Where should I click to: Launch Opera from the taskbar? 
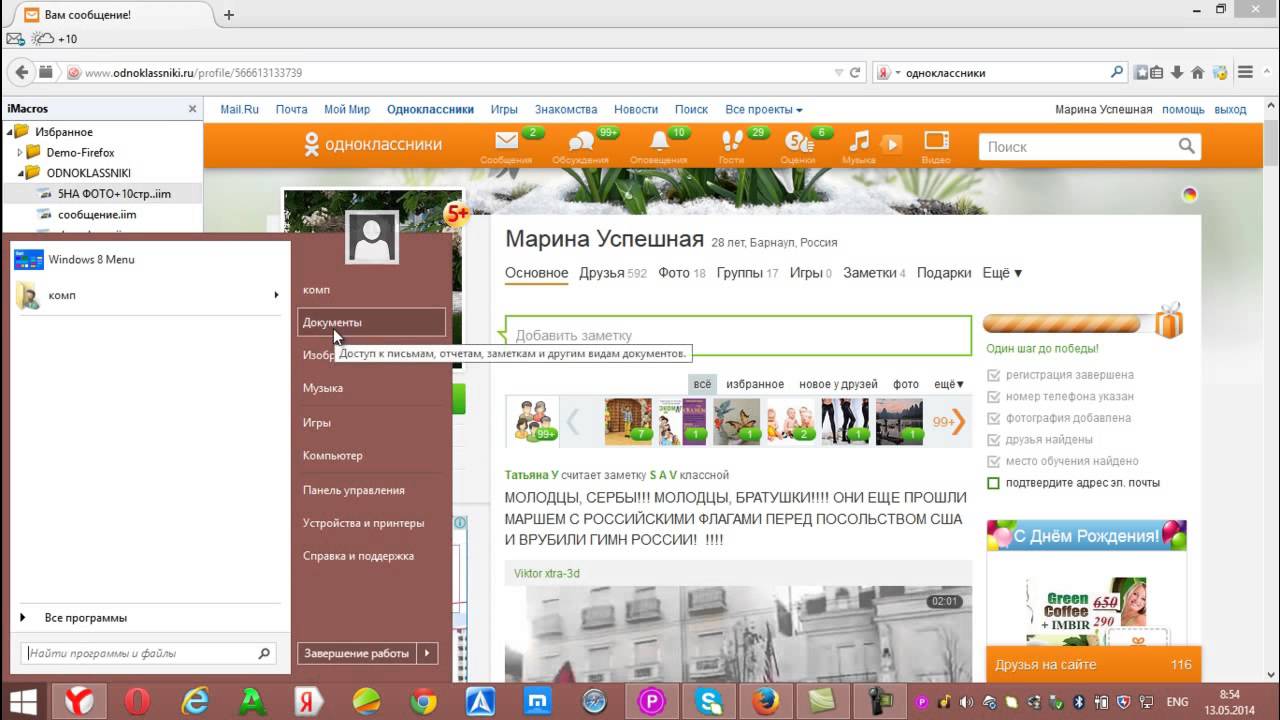click(137, 702)
